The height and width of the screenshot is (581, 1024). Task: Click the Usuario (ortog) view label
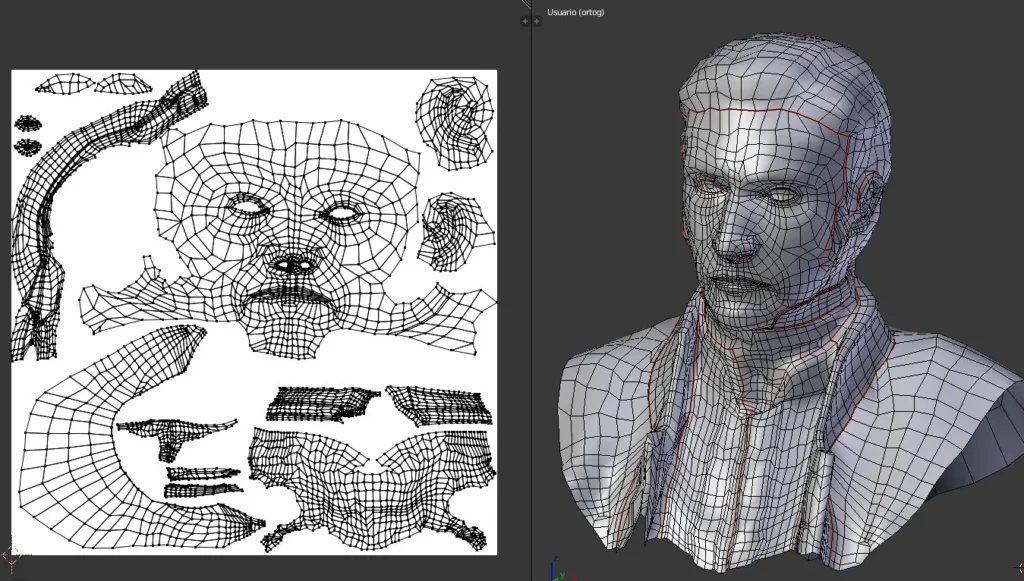click(575, 12)
